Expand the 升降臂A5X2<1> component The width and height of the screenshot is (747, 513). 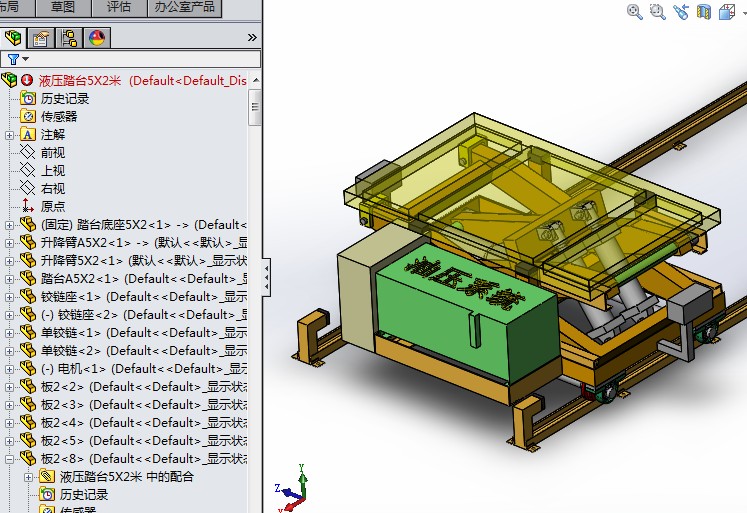pos(9,243)
